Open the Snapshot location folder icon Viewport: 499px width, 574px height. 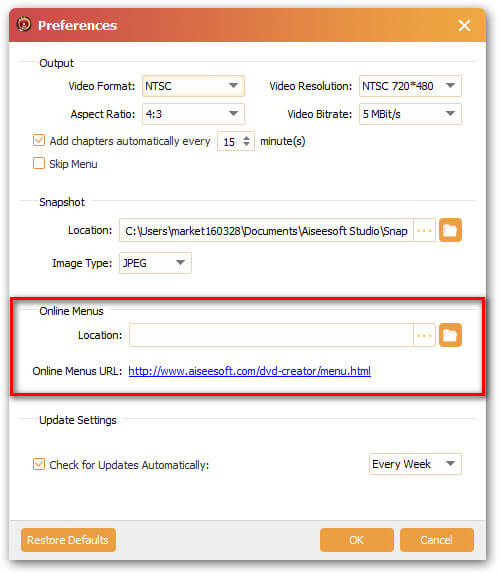click(450, 230)
